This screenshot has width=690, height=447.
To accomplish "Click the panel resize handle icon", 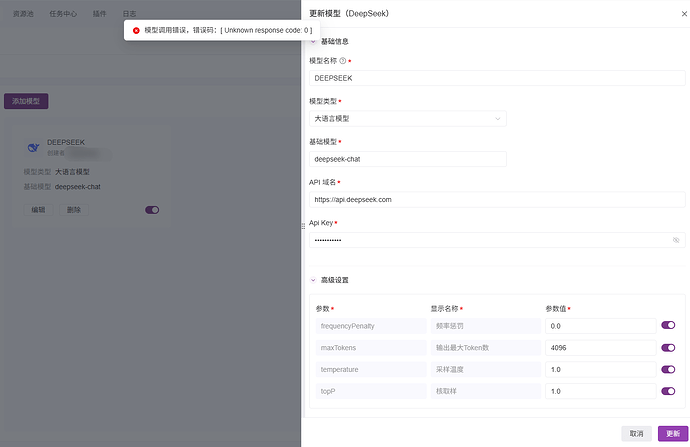I will [x=303, y=226].
